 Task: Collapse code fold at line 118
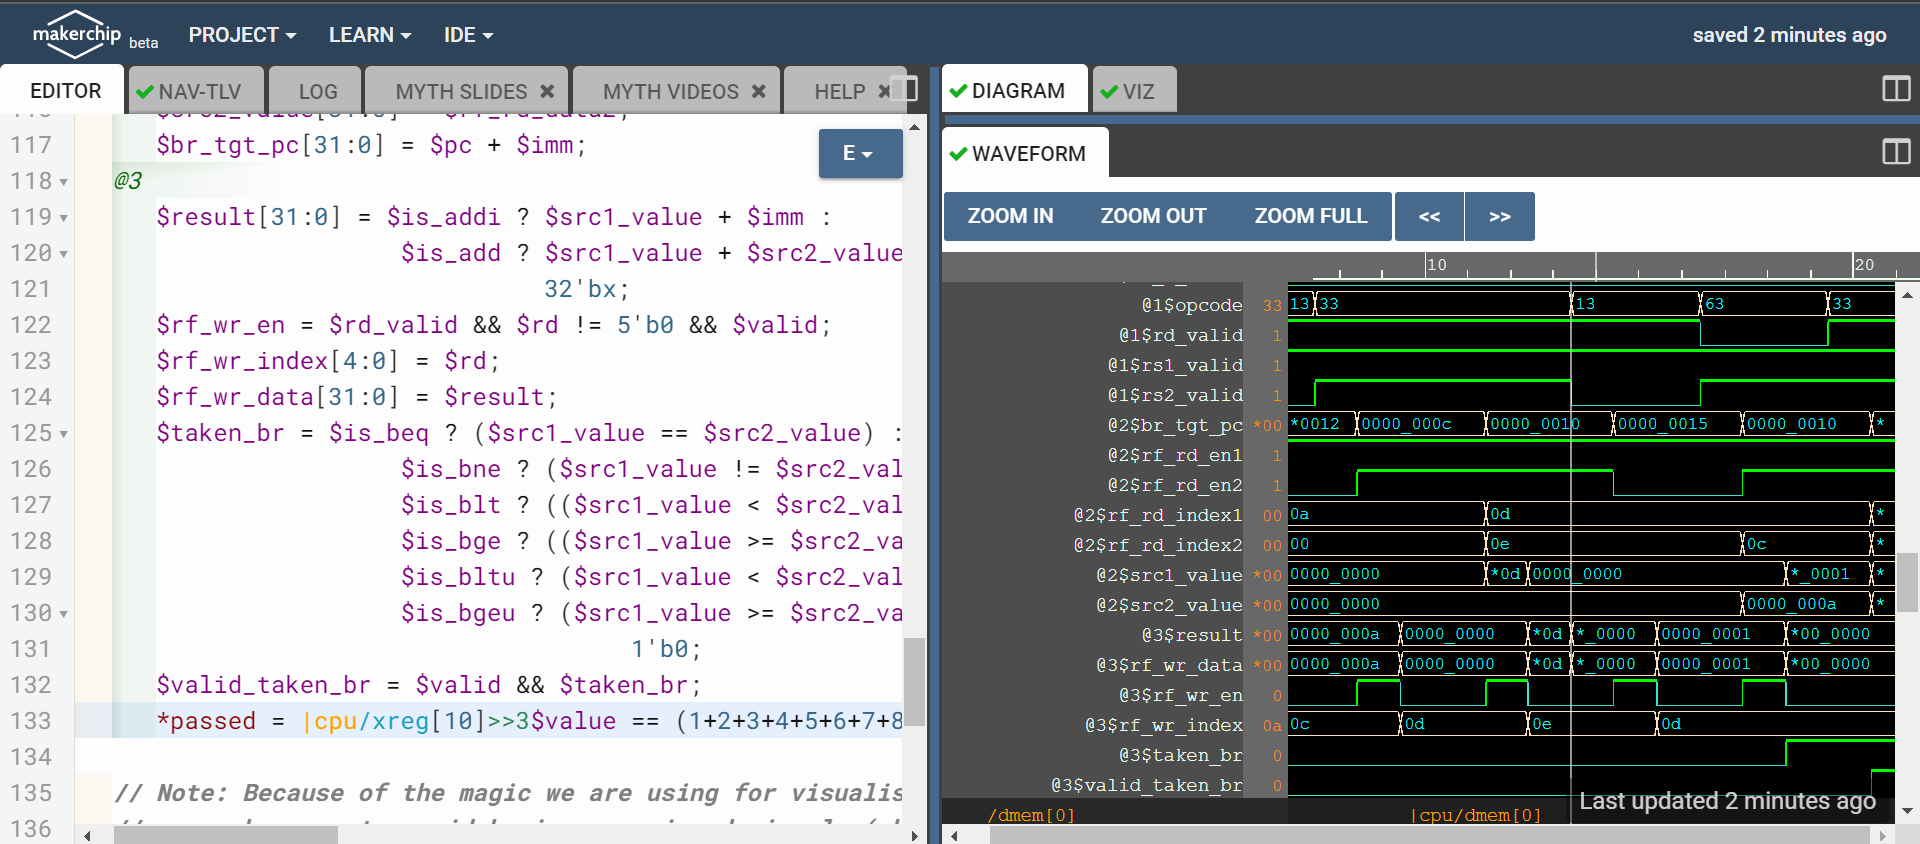coord(64,183)
